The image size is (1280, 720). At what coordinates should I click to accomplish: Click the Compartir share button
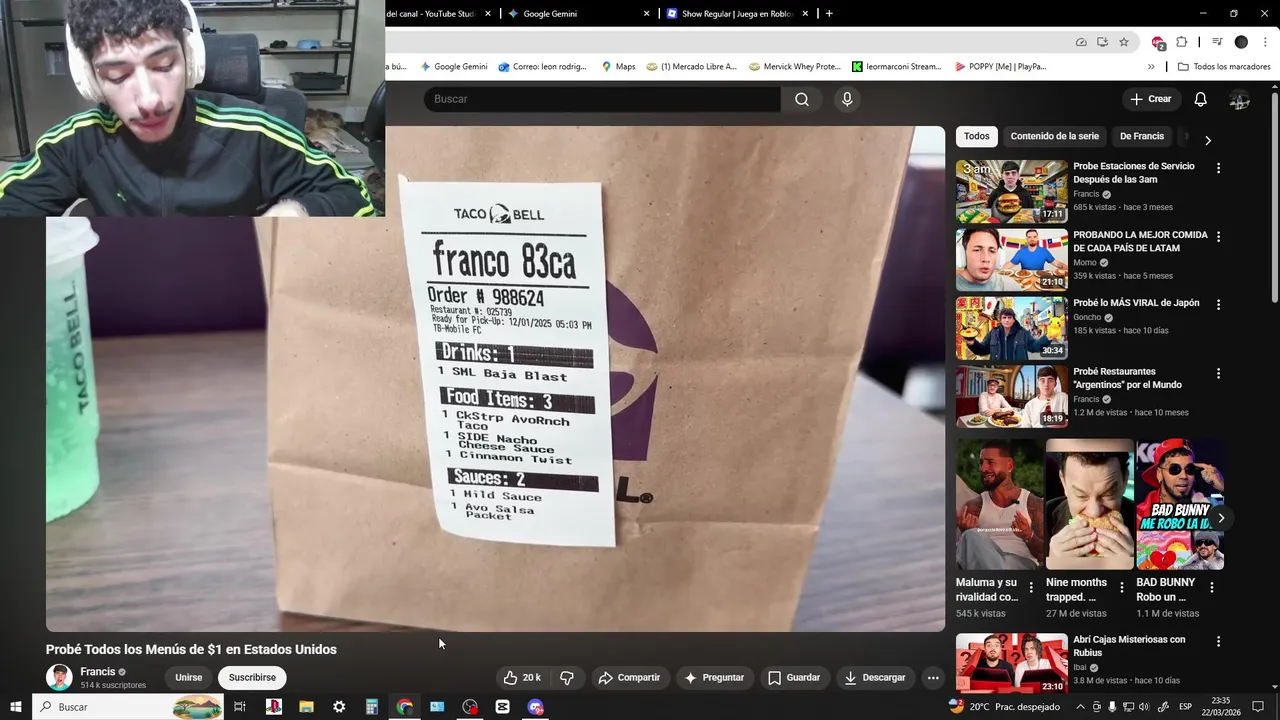629,677
